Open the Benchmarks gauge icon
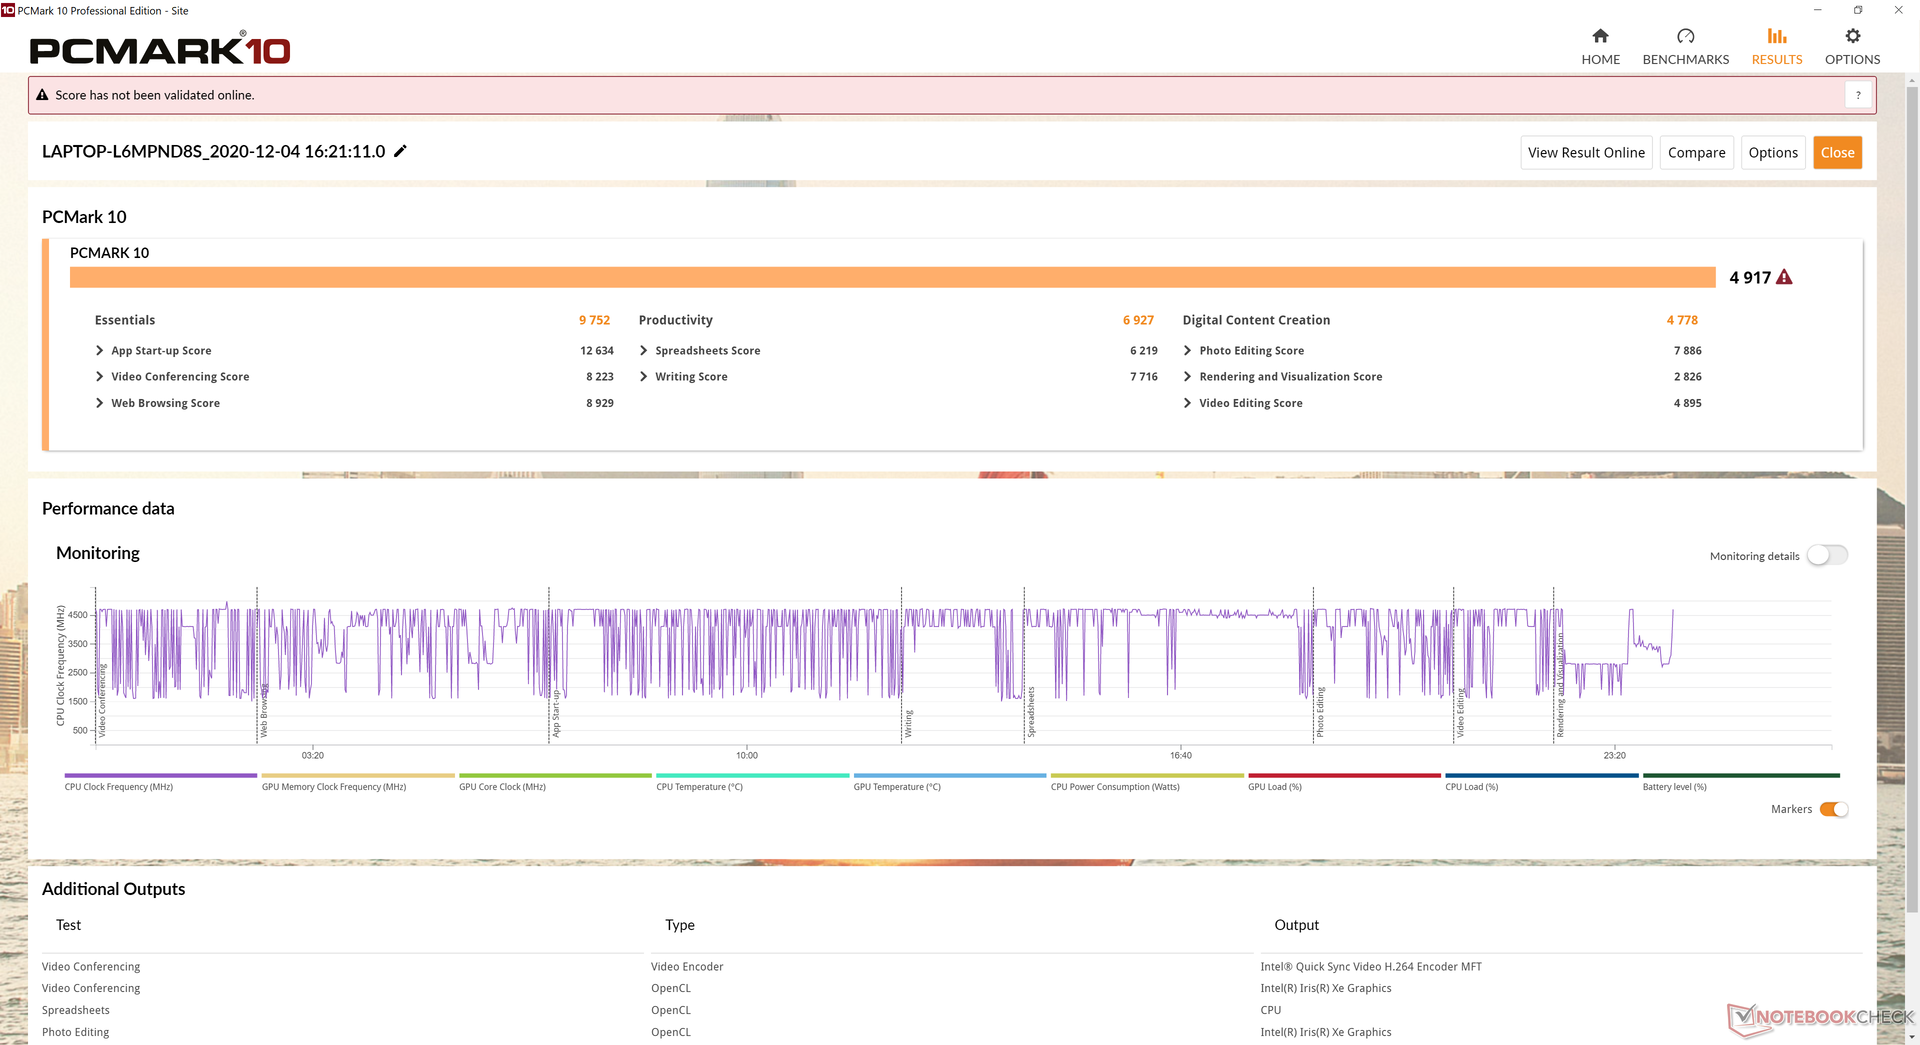 1685,36
